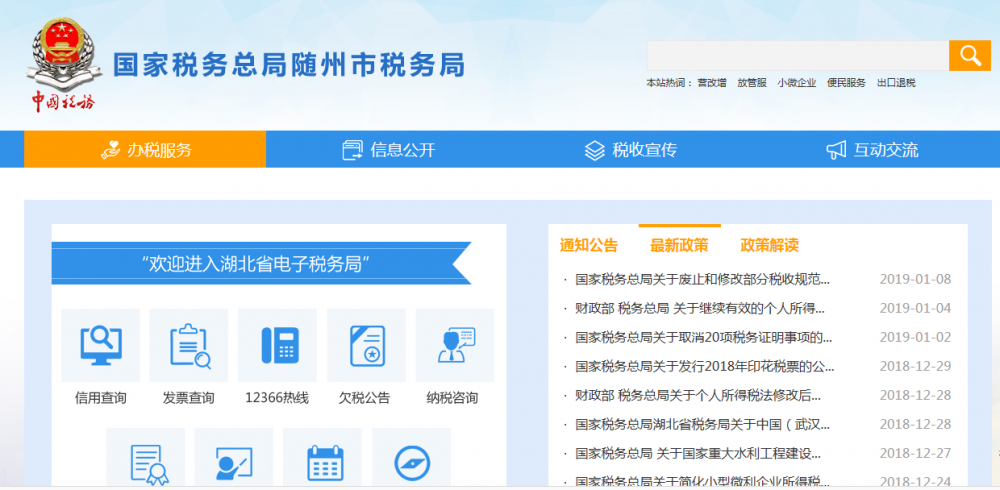Click the China Tax emblem logo
This screenshot has height=490, width=1000.
[63, 63]
